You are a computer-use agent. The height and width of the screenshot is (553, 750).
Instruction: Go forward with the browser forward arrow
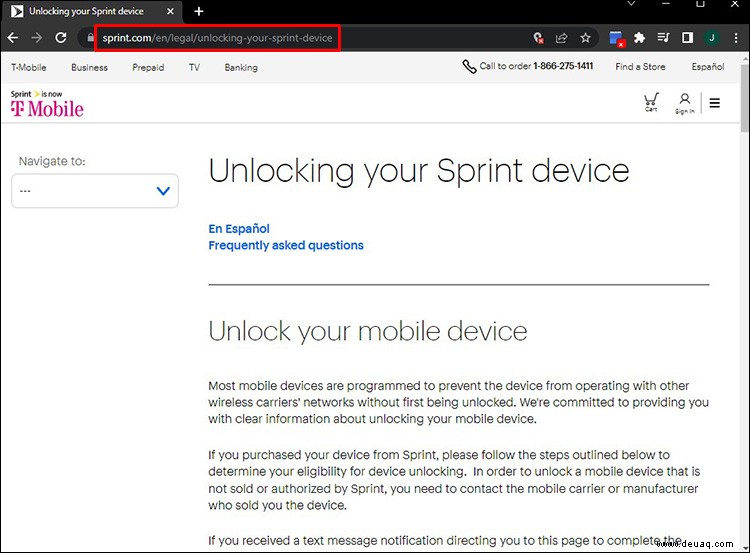(x=37, y=38)
